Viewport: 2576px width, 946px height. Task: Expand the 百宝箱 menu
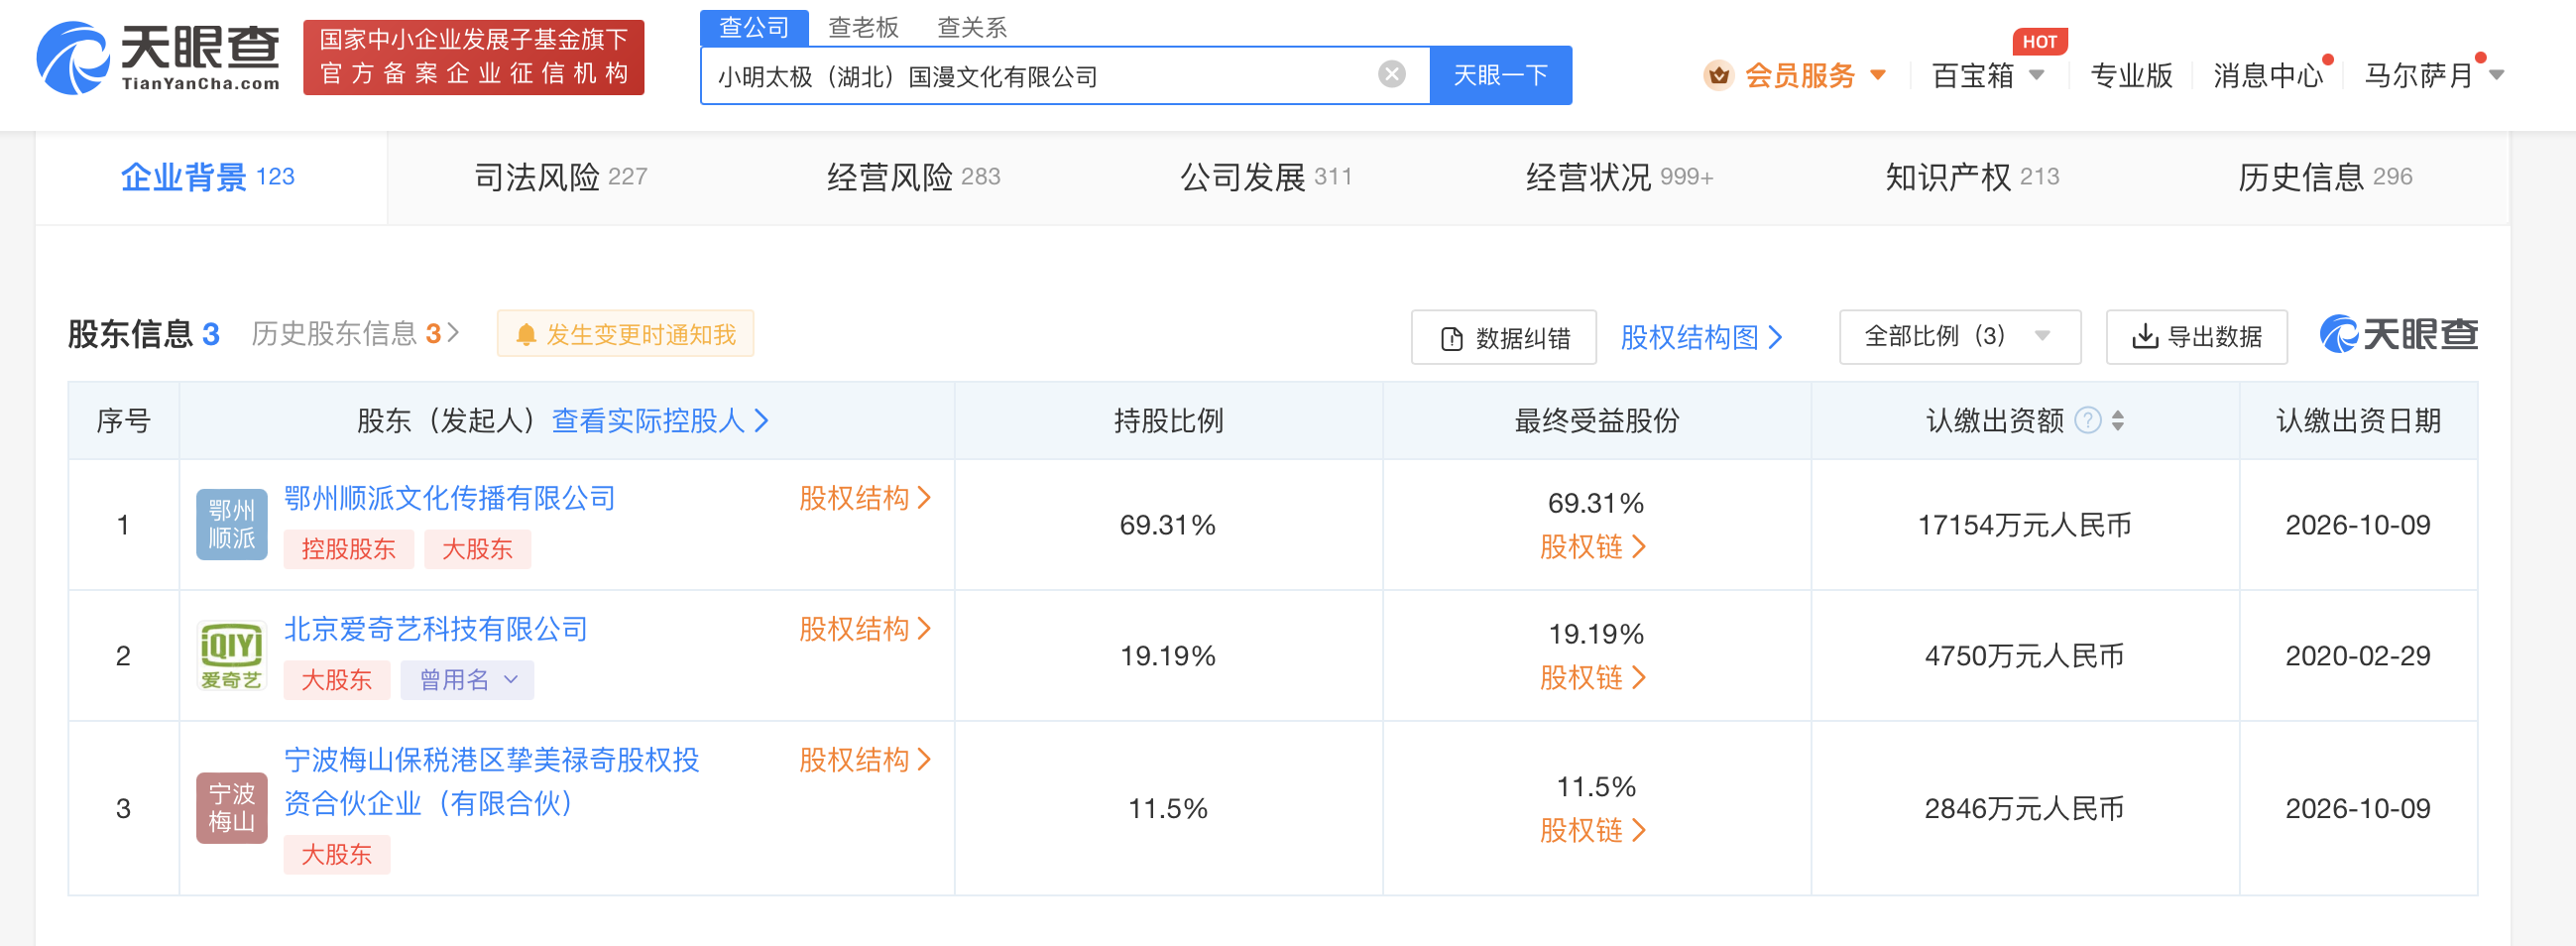tap(1987, 76)
